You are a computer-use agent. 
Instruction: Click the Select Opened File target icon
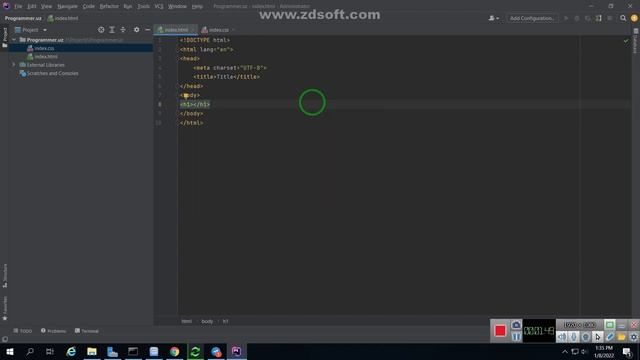101,30
